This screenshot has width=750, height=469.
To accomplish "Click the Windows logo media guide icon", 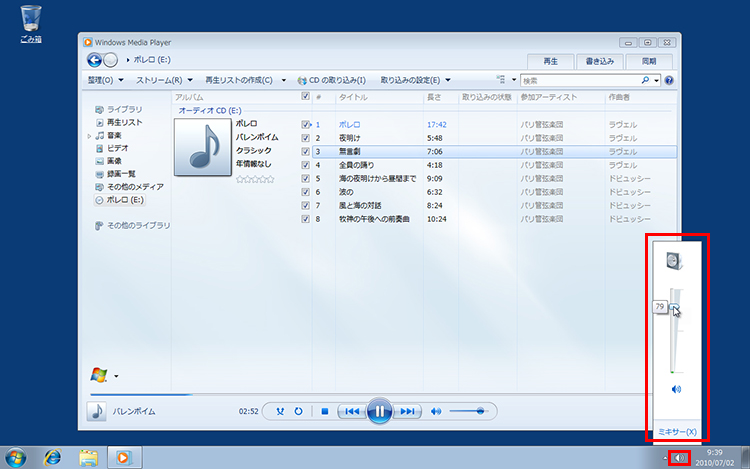I will click(99, 375).
